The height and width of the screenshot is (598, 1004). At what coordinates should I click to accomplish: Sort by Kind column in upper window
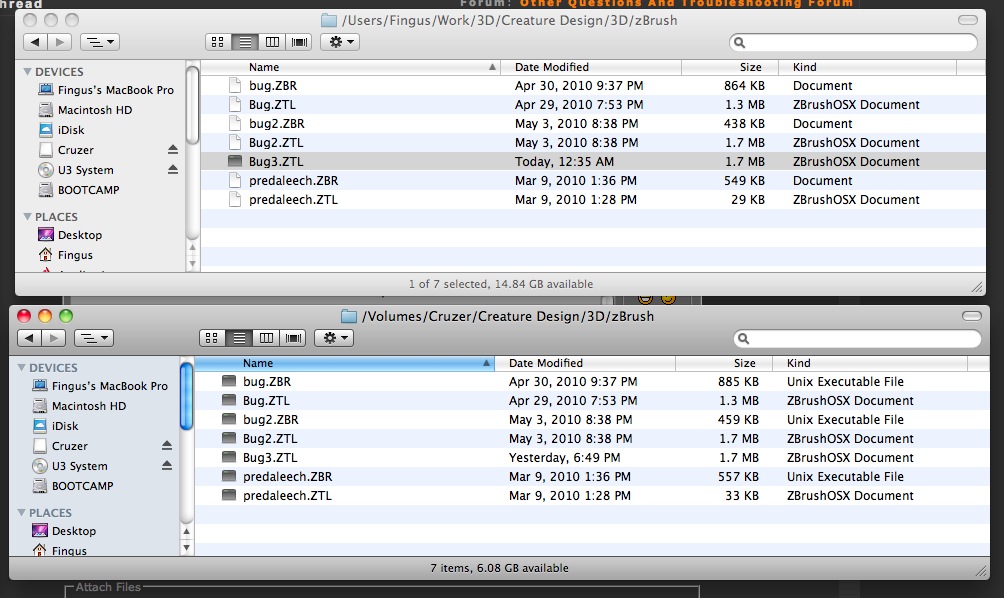(x=868, y=67)
